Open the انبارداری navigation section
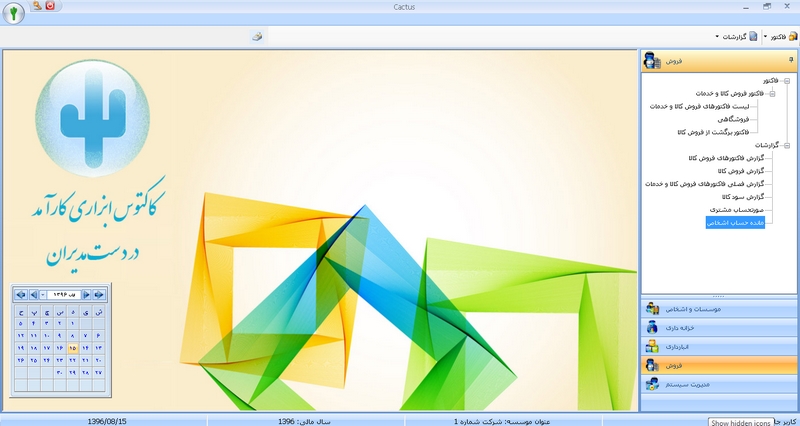Viewport: 800px width, 426px height. point(719,346)
